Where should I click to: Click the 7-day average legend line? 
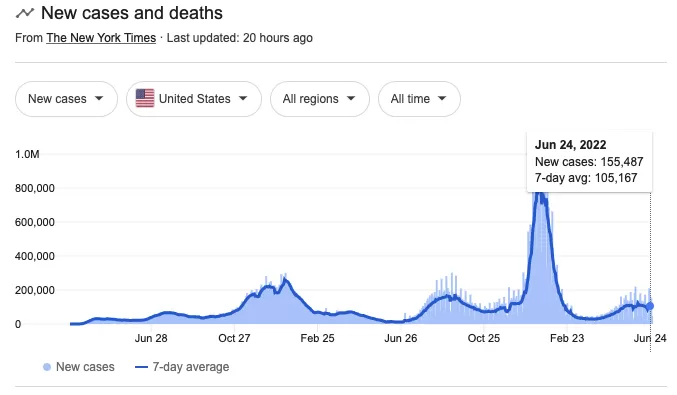(x=142, y=367)
